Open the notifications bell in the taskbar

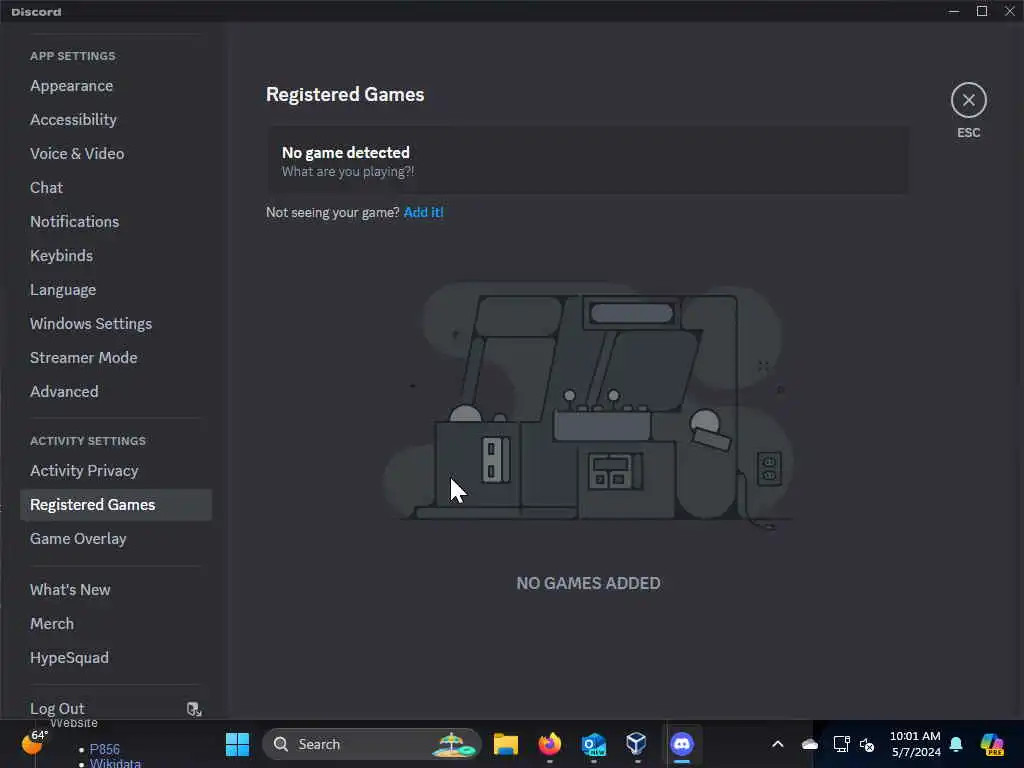[x=956, y=744]
